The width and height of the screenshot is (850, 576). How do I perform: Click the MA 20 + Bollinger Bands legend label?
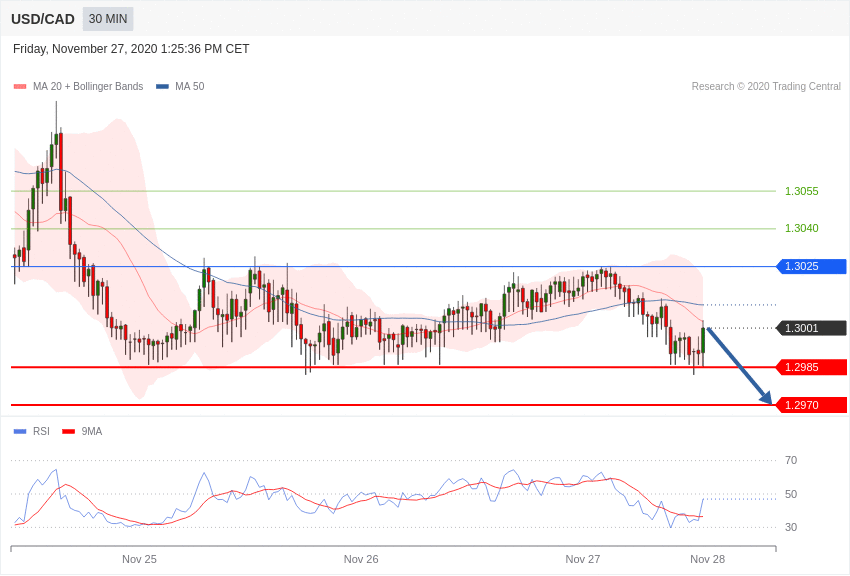click(x=88, y=87)
